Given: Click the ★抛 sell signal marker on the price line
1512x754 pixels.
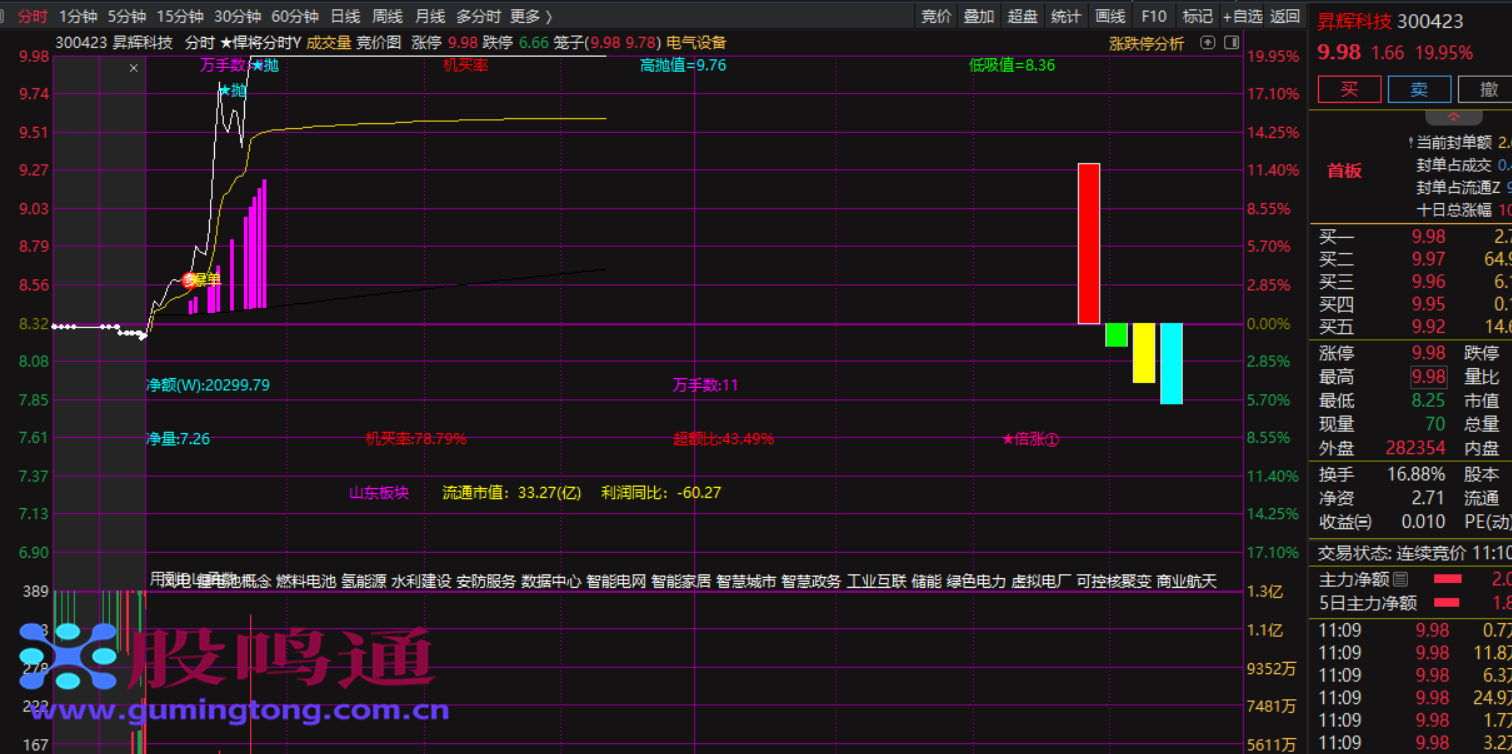Looking at the screenshot, I should (231, 91).
